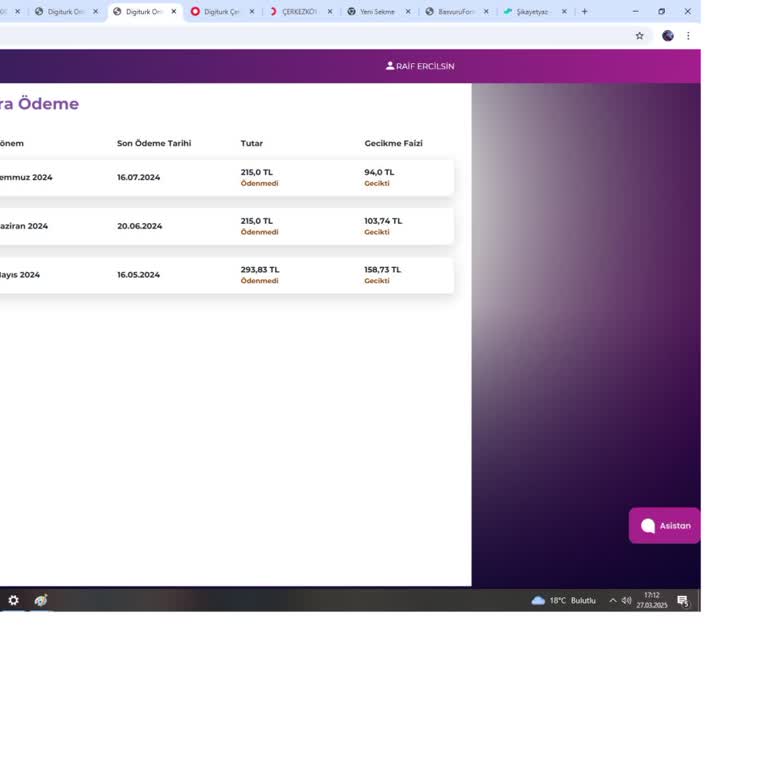Expand the hidden system tray icons chevron
This screenshot has width=768, height=768.
point(613,600)
